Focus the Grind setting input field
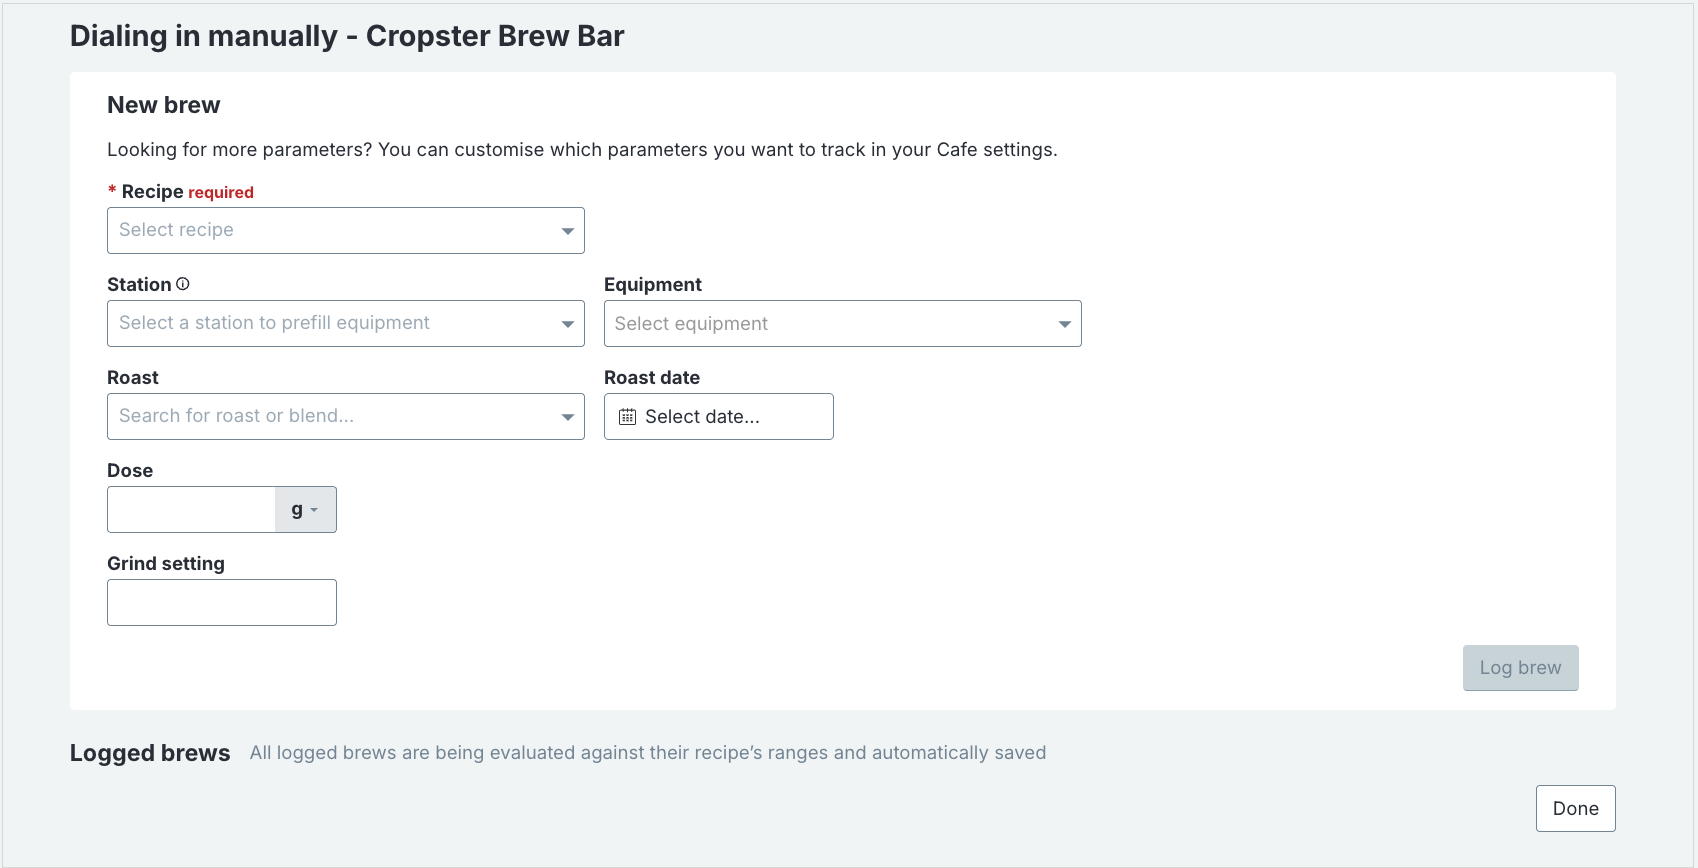 (x=222, y=602)
